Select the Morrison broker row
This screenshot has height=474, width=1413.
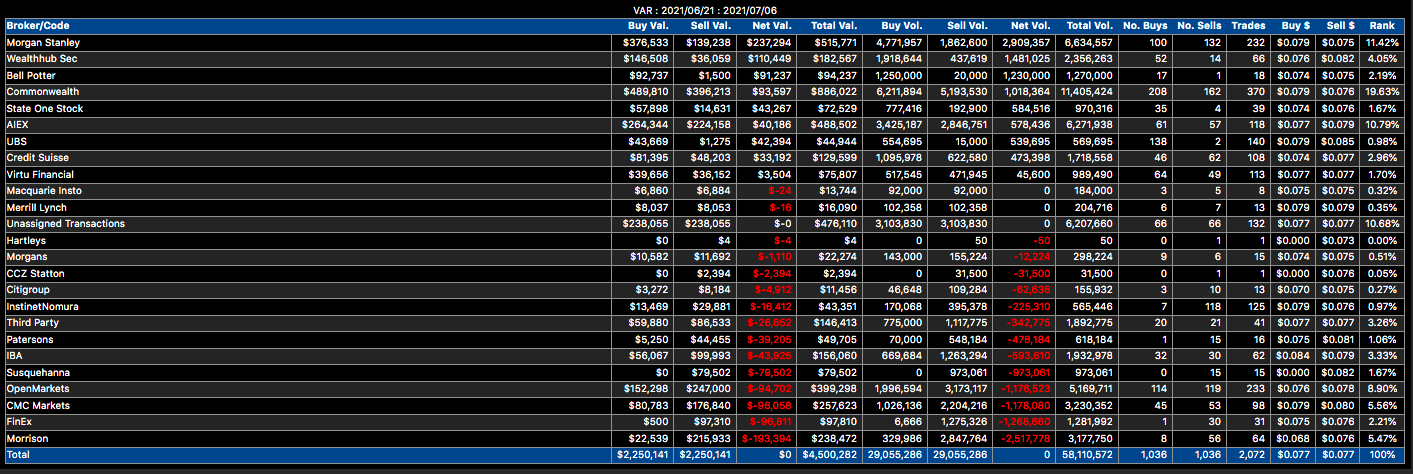[x=706, y=439]
